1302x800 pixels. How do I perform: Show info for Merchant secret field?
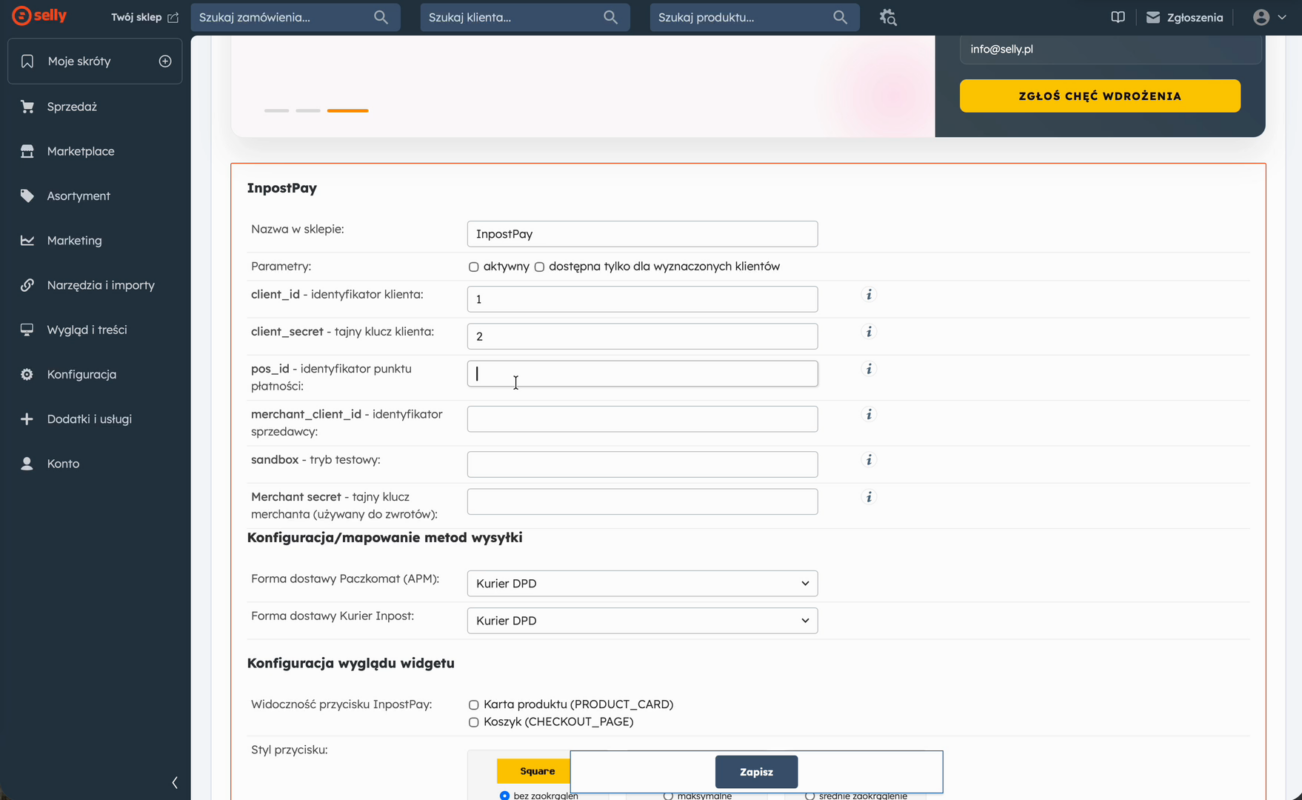click(869, 497)
